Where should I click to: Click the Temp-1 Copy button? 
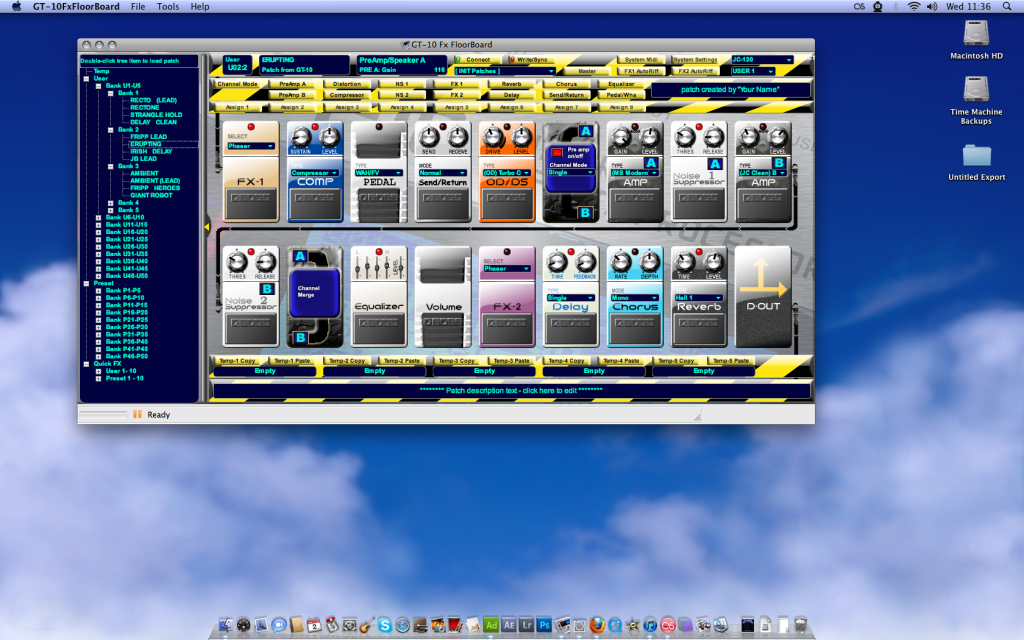(237, 360)
